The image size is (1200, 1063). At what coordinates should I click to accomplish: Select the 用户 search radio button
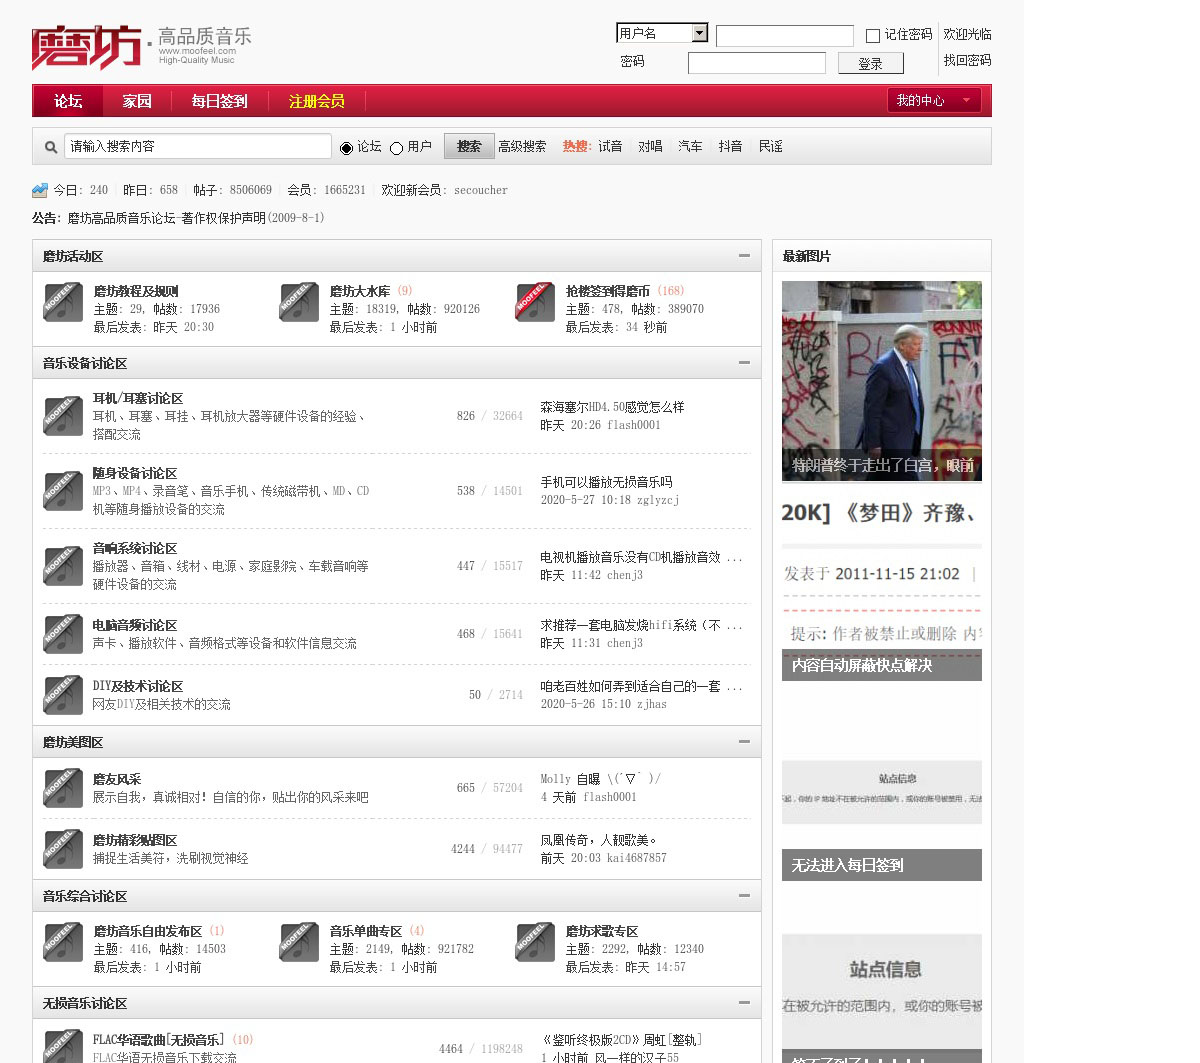[397, 148]
